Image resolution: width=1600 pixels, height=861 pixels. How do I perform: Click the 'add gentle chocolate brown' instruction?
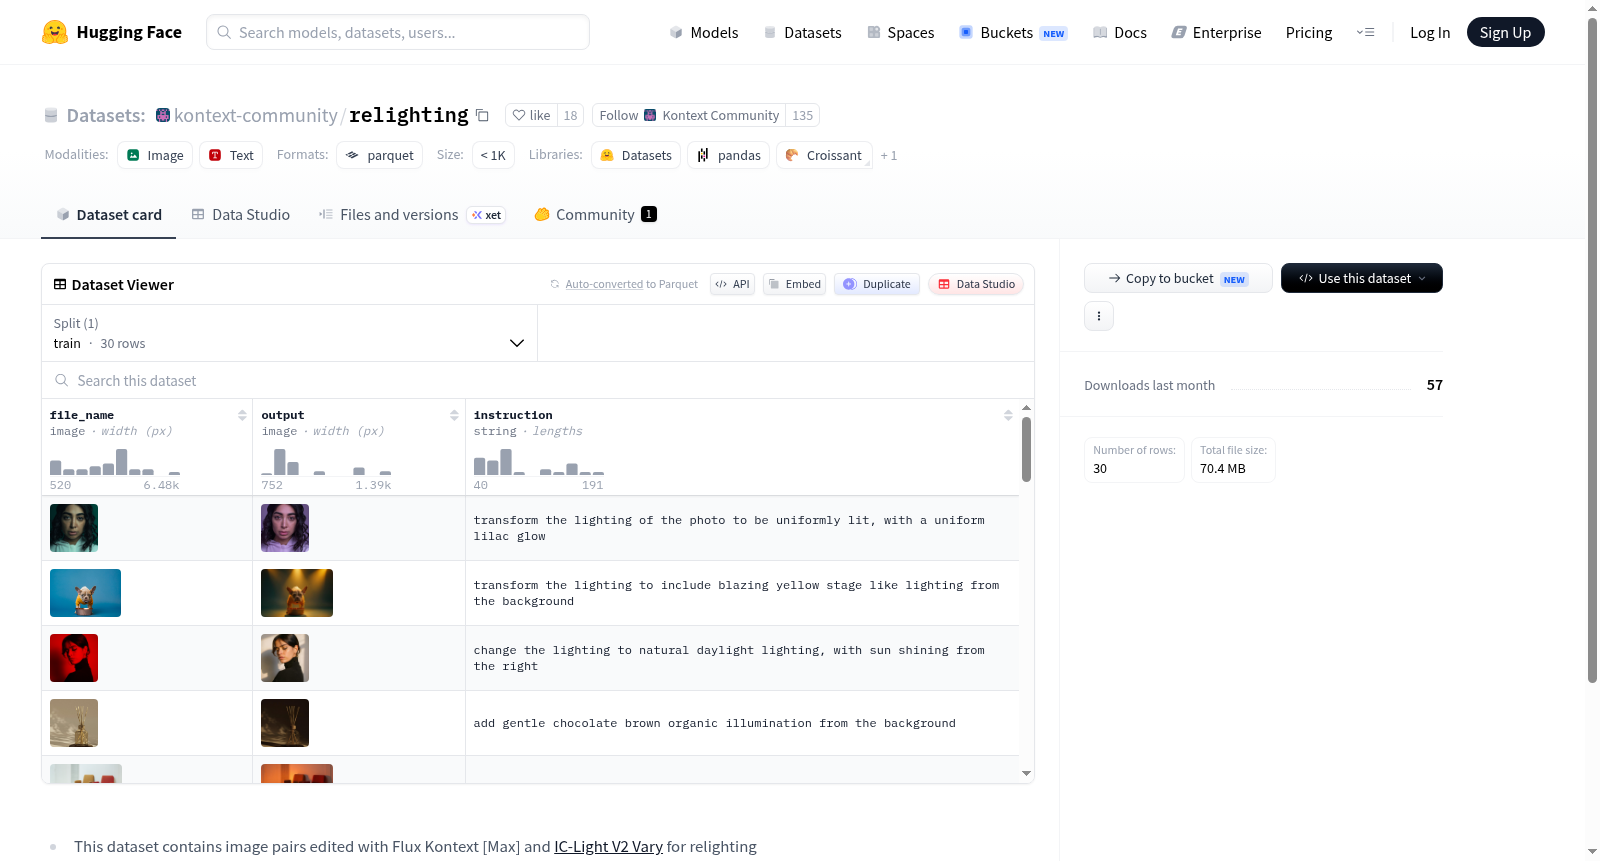click(714, 723)
